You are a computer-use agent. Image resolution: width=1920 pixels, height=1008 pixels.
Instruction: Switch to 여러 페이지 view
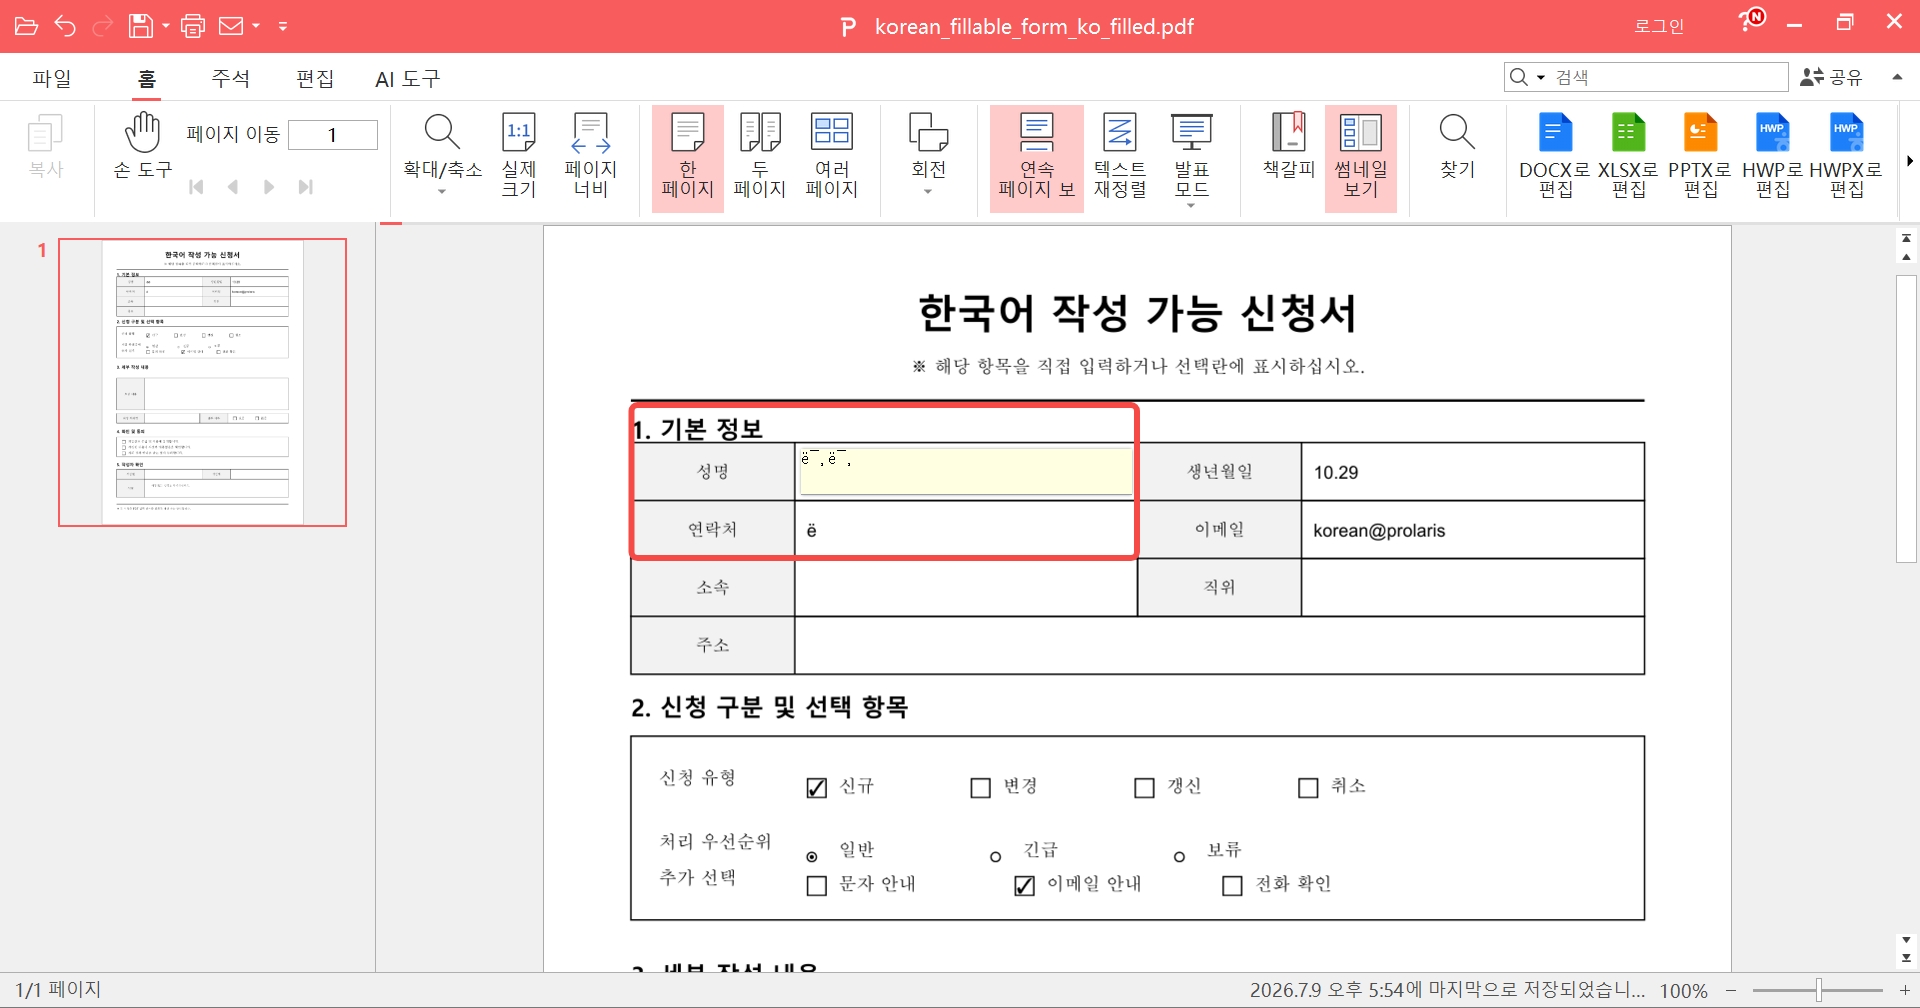click(x=832, y=155)
